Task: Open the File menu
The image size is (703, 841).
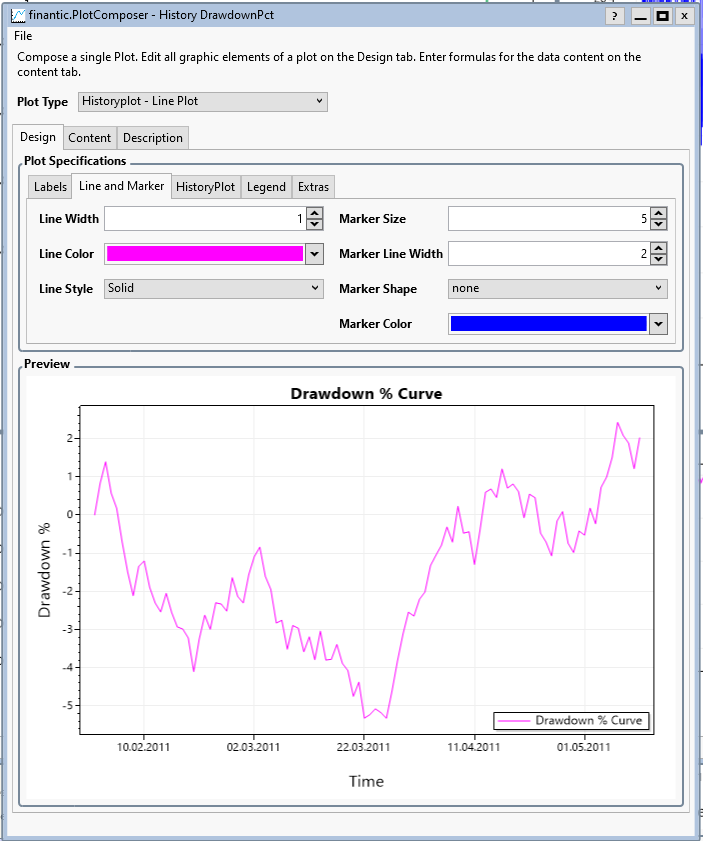Action: [x=23, y=36]
